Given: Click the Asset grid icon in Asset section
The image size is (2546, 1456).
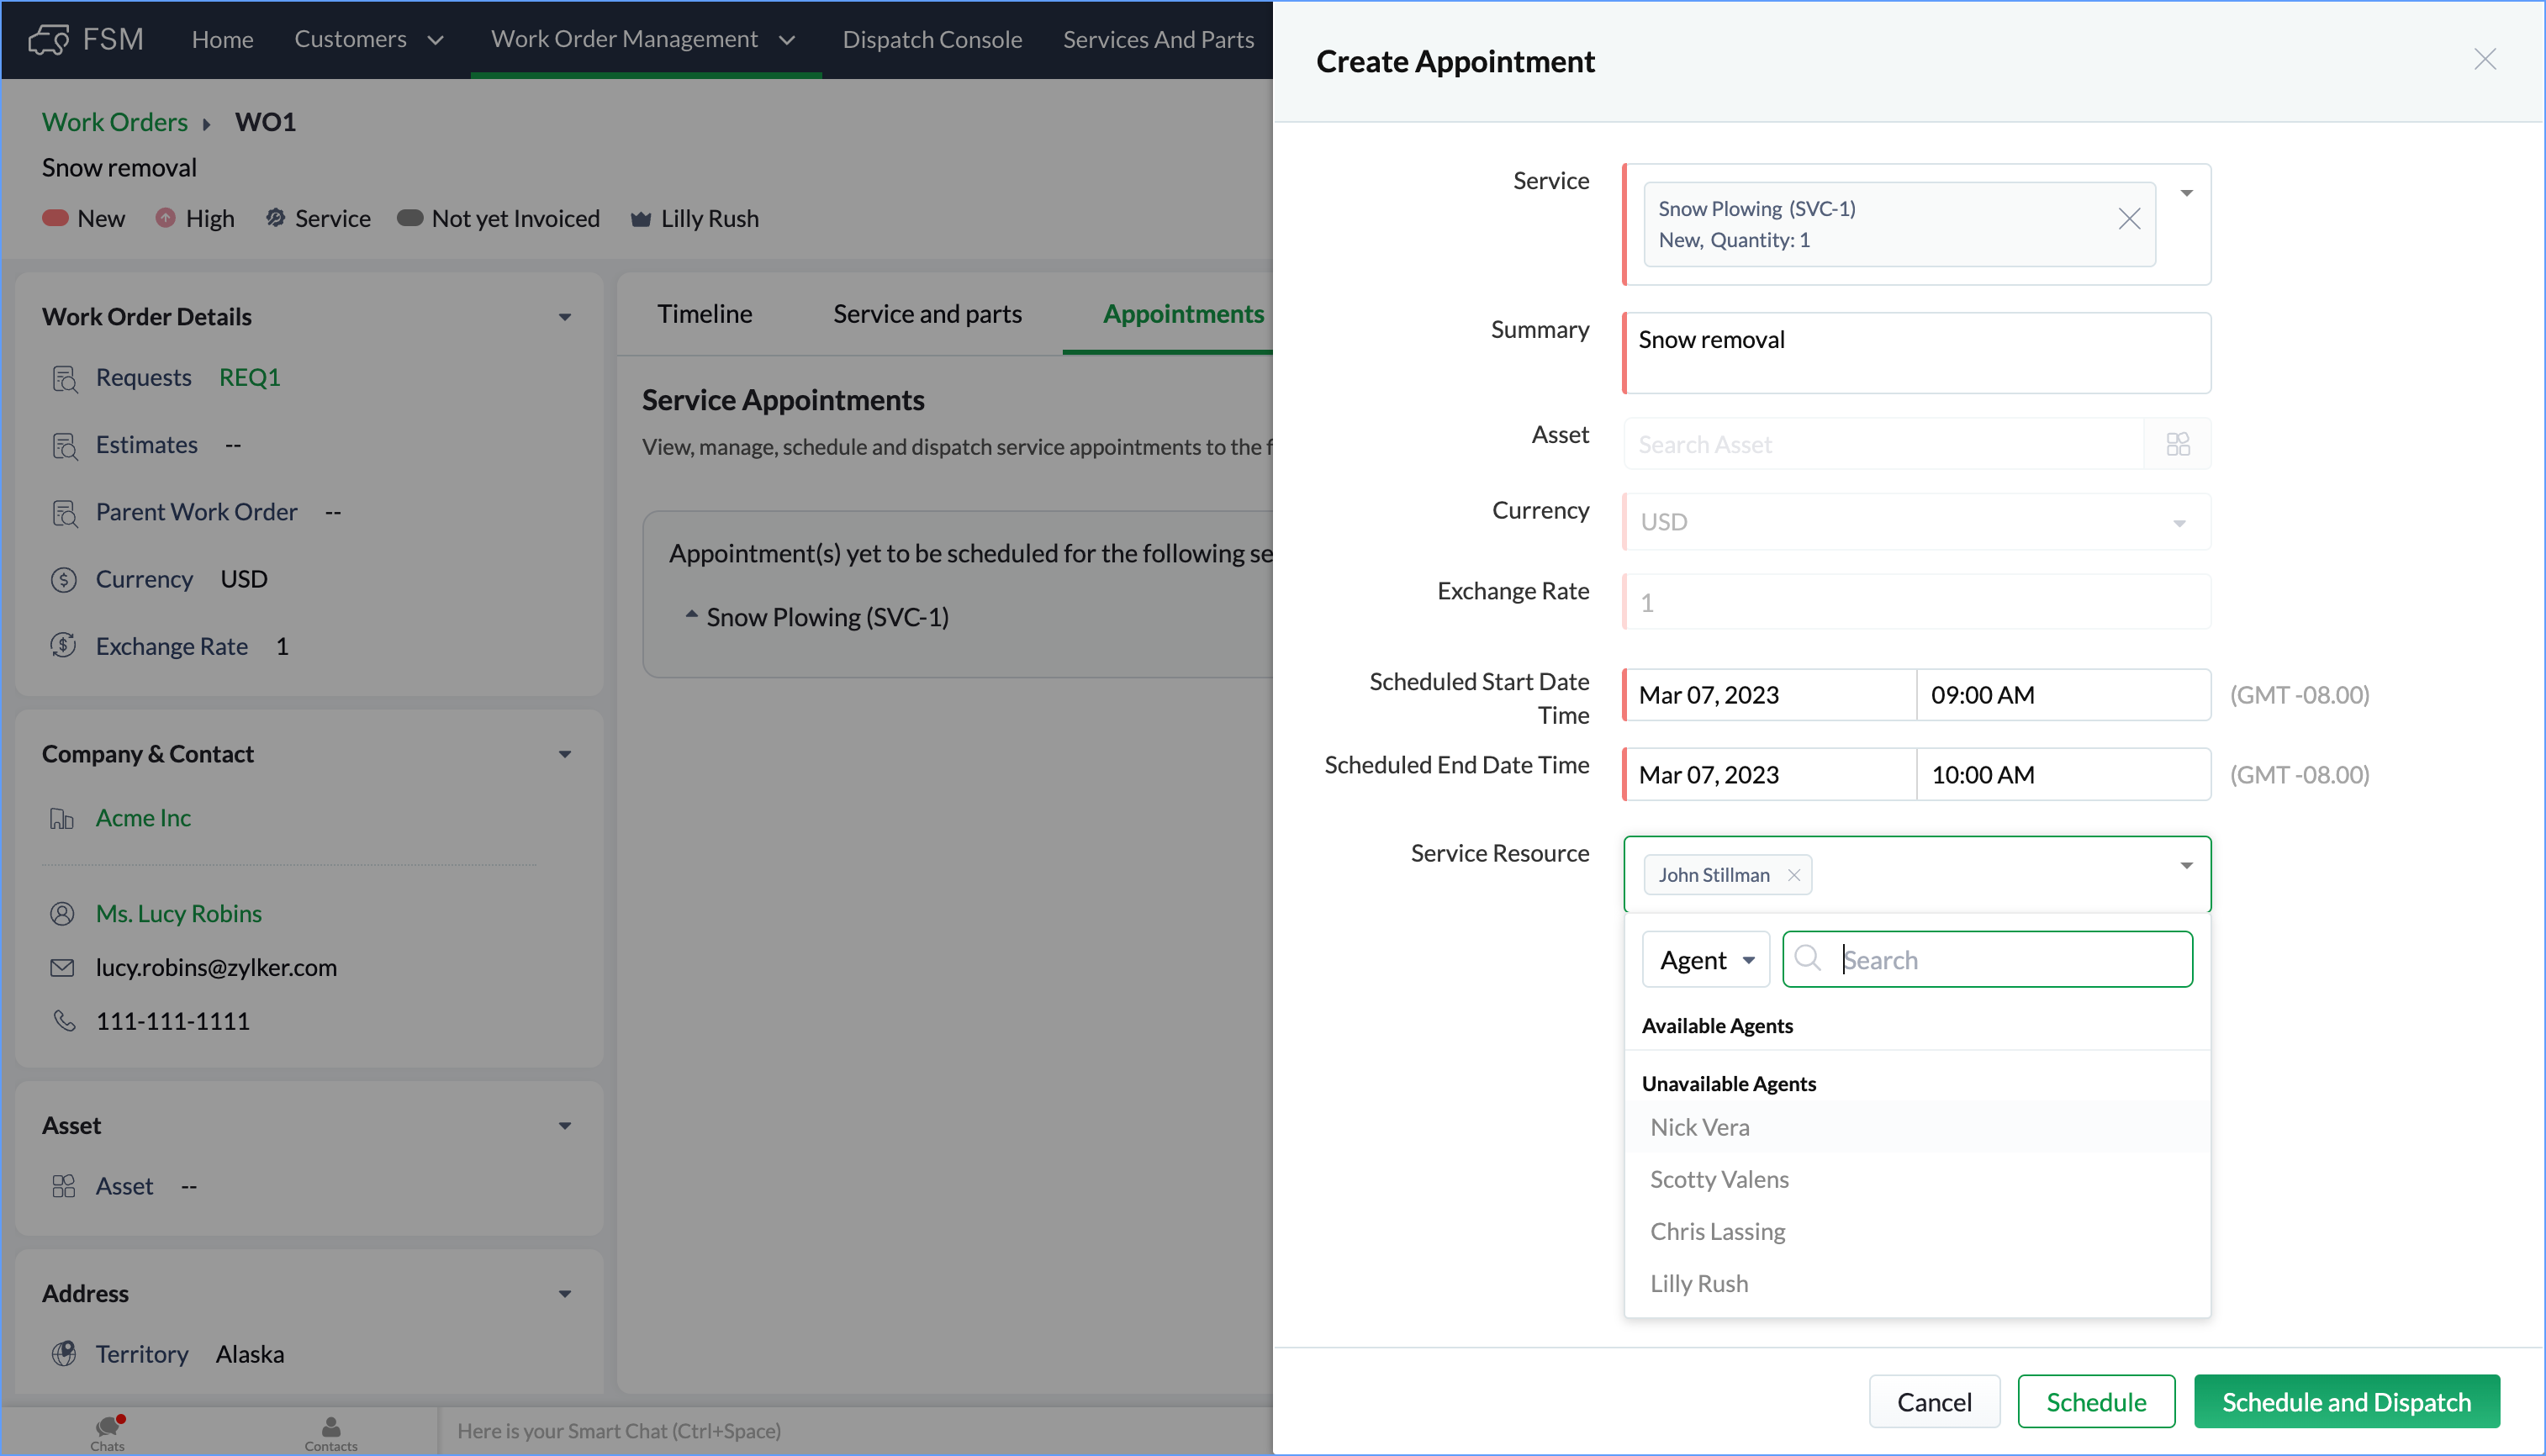Looking at the screenshot, I should [x=64, y=1186].
